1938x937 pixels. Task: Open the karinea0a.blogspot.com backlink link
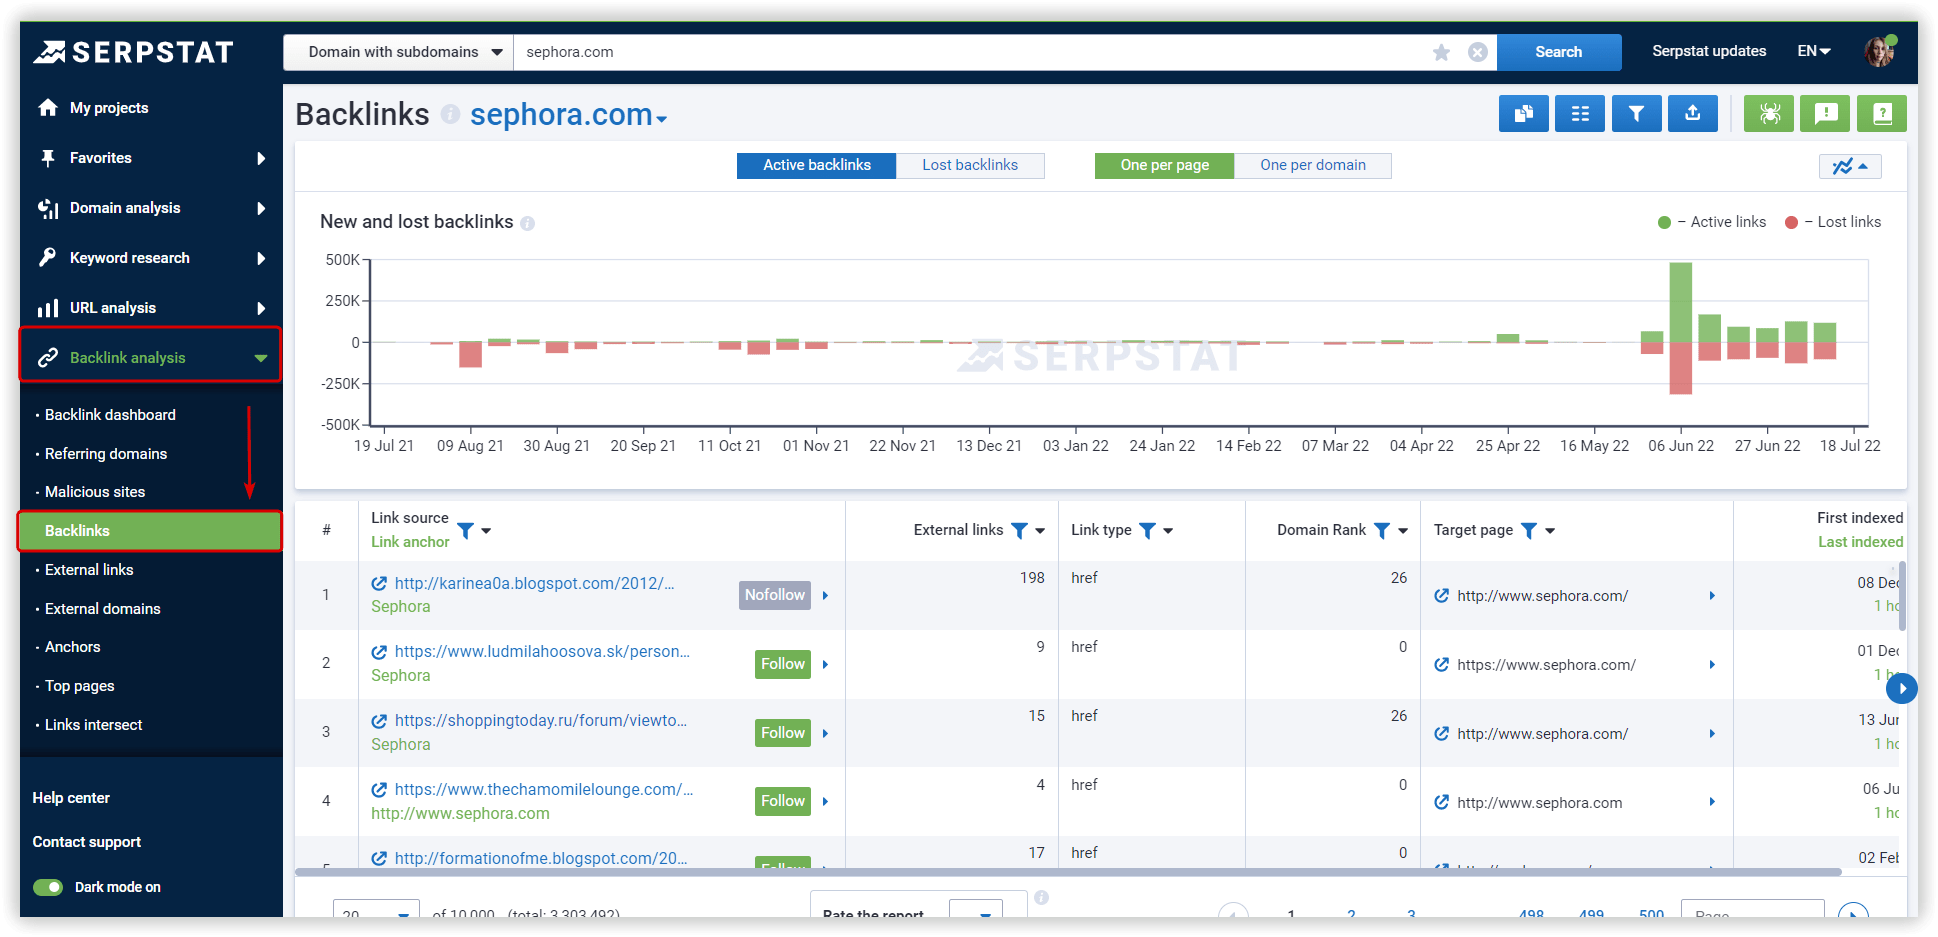(534, 583)
